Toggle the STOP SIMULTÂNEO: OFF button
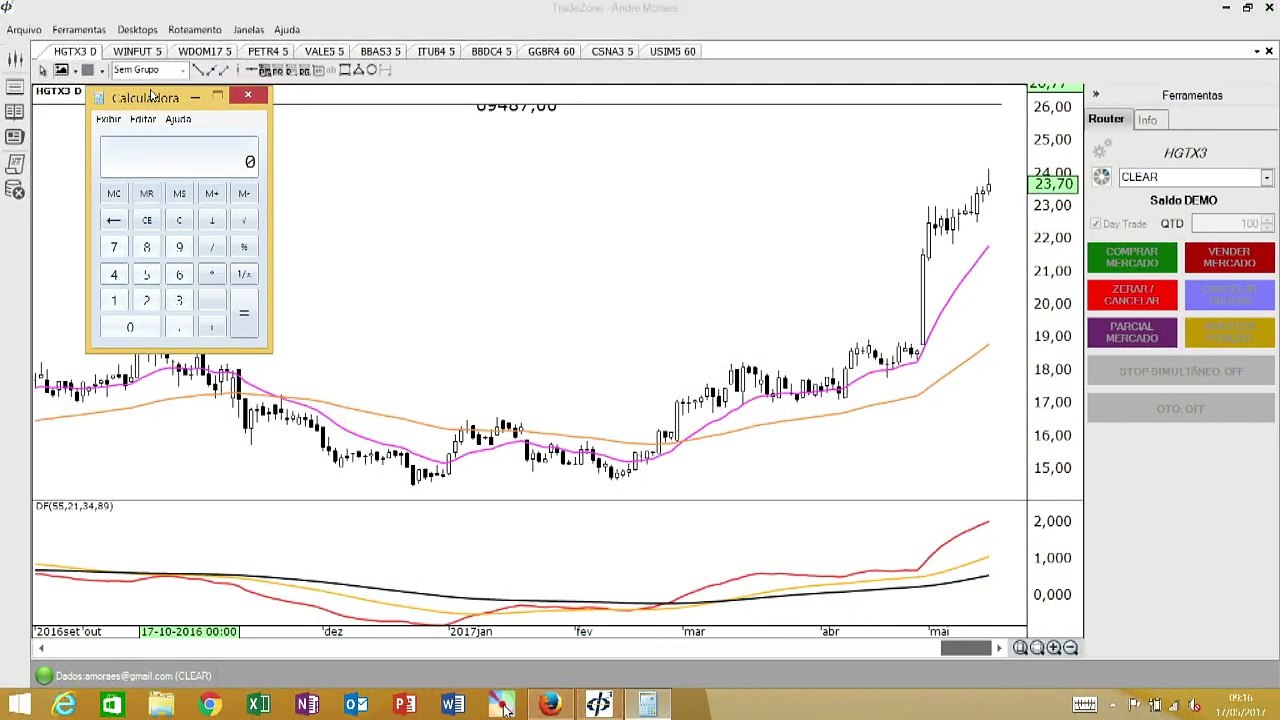The height and width of the screenshot is (720, 1280). (x=1181, y=371)
